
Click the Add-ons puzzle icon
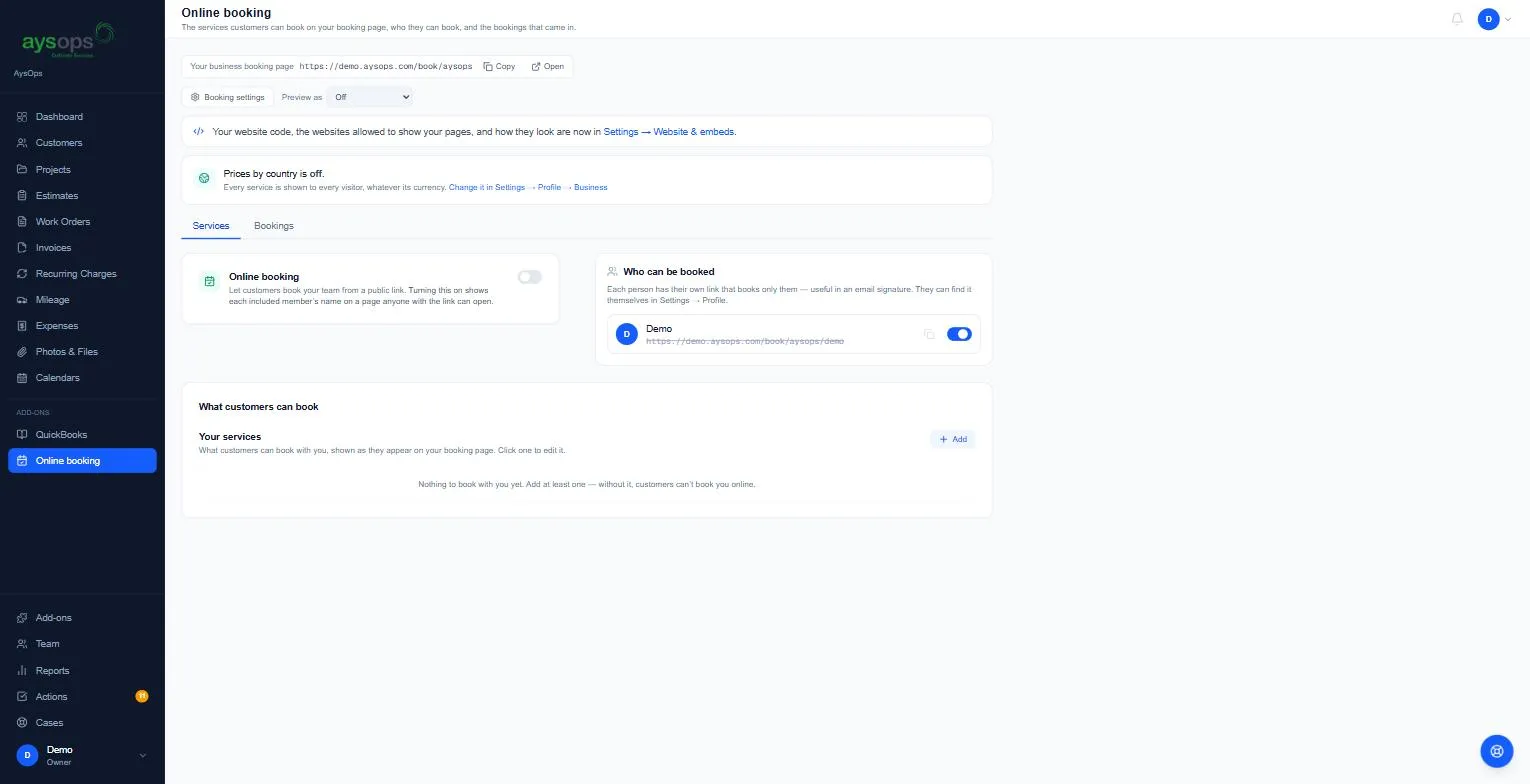pyautogui.click(x=22, y=618)
